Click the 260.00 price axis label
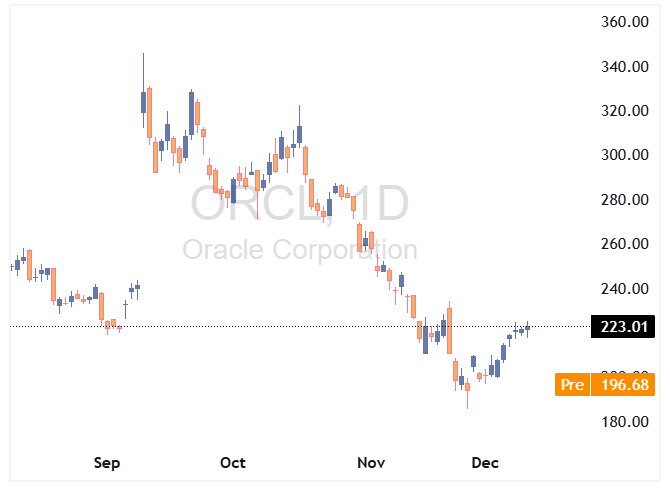Image resolution: width=670 pixels, height=500 pixels. coord(628,244)
